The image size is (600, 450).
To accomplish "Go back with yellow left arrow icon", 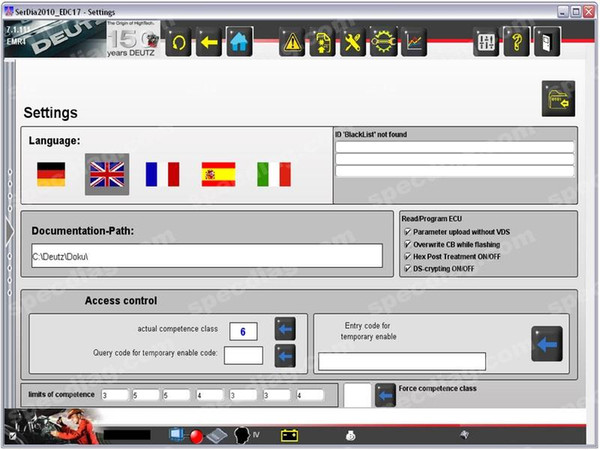I will pyautogui.click(x=209, y=42).
